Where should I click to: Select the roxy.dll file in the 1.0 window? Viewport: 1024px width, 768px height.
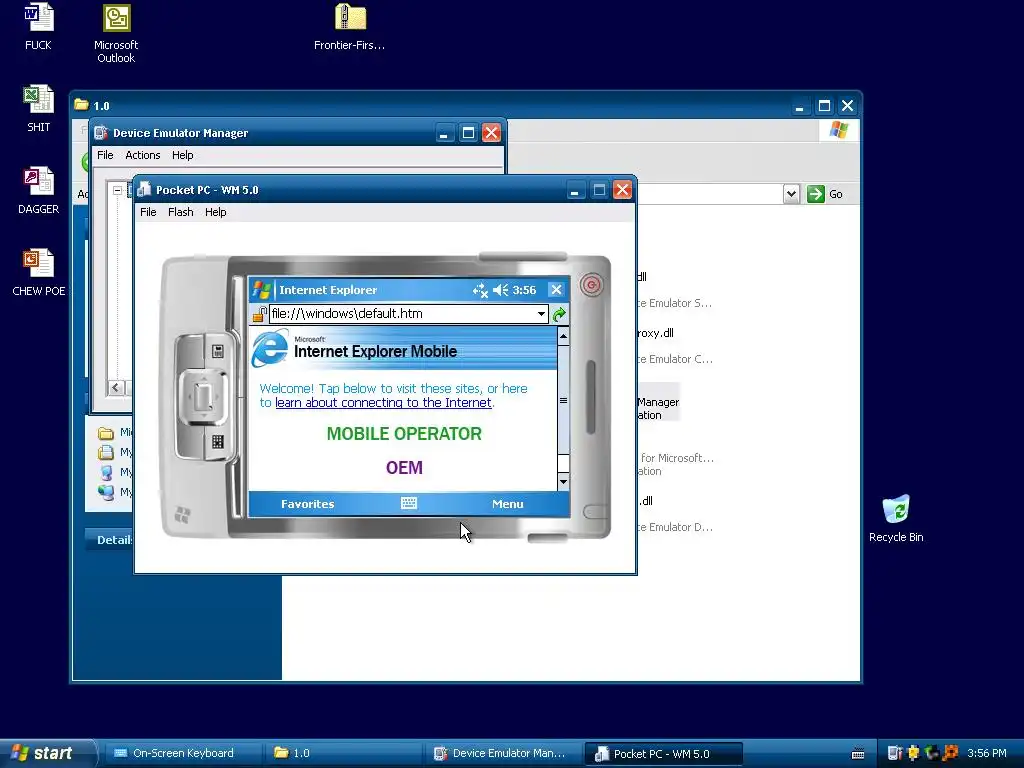(655, 333)
